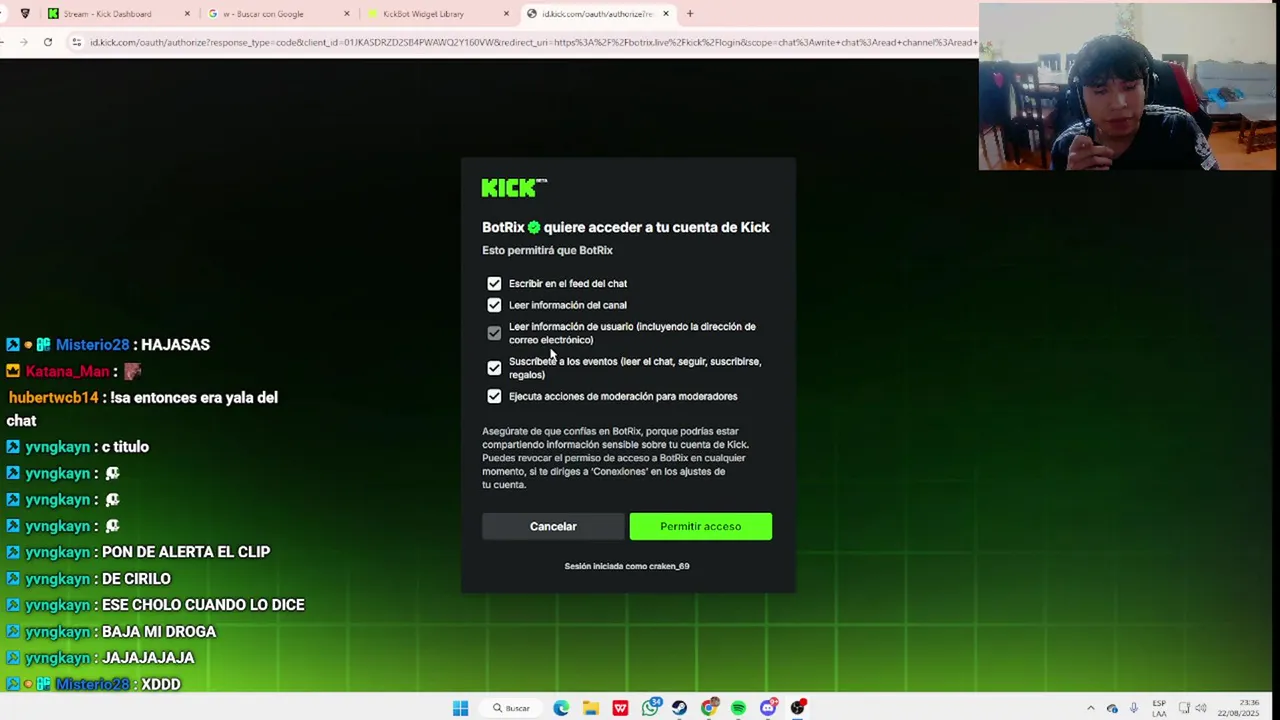Close the id.kick.com authorize tab
Viewport: 1280px width, 720px height.
tap(665, 14)
